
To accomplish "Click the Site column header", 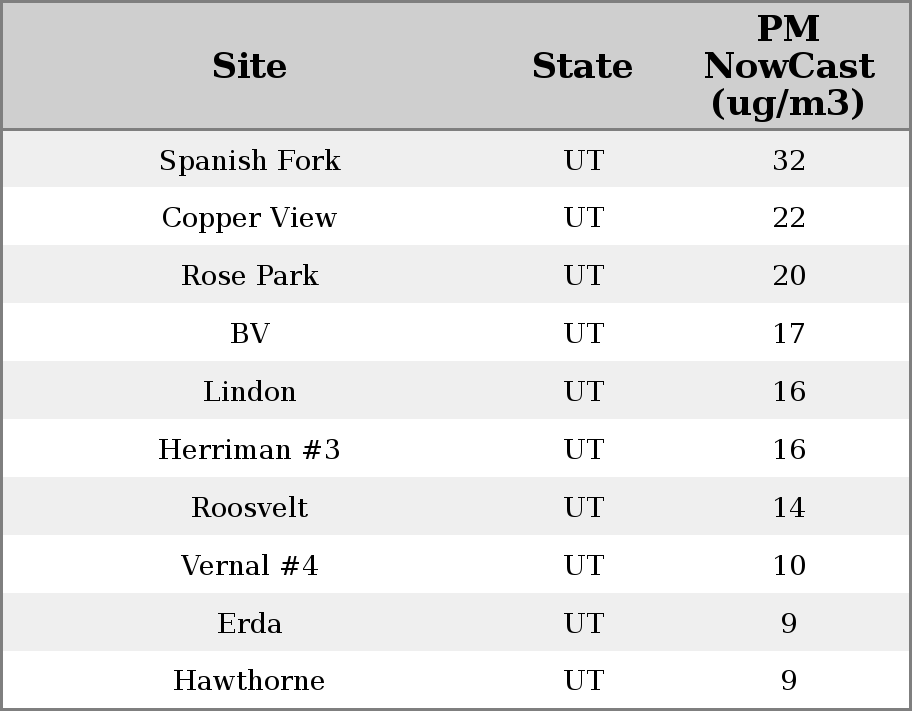I will [249, 67].
